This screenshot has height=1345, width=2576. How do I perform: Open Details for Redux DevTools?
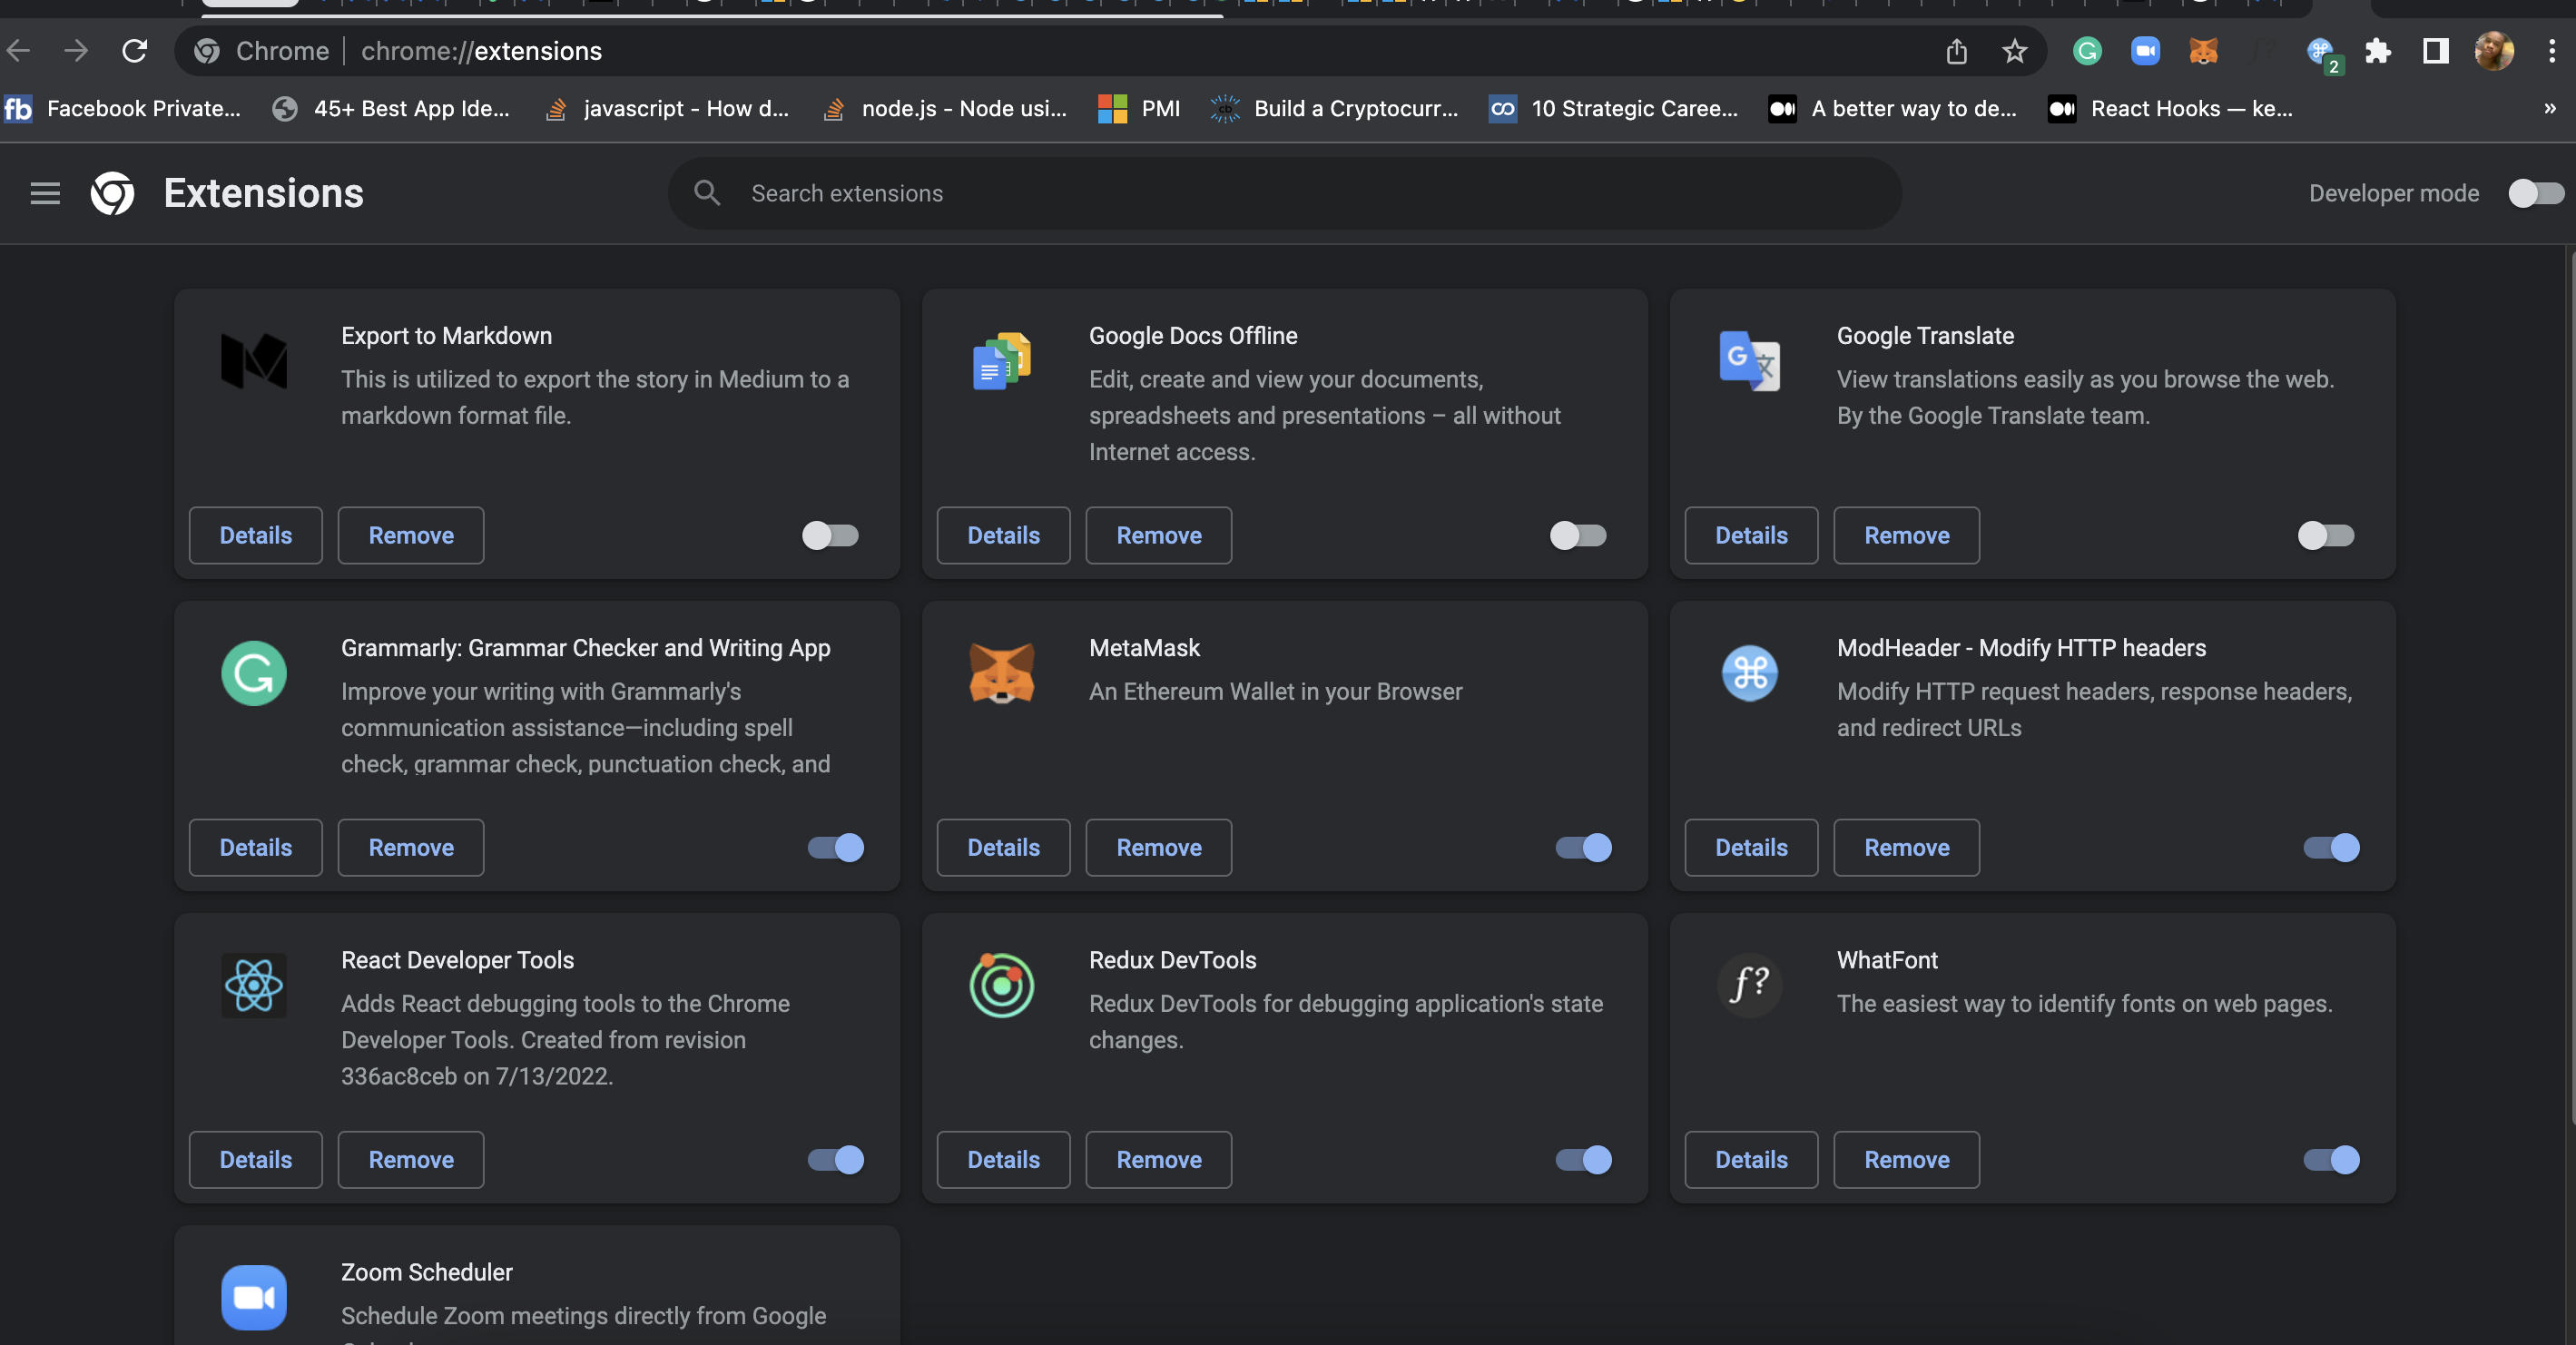coord(1003,1159)
